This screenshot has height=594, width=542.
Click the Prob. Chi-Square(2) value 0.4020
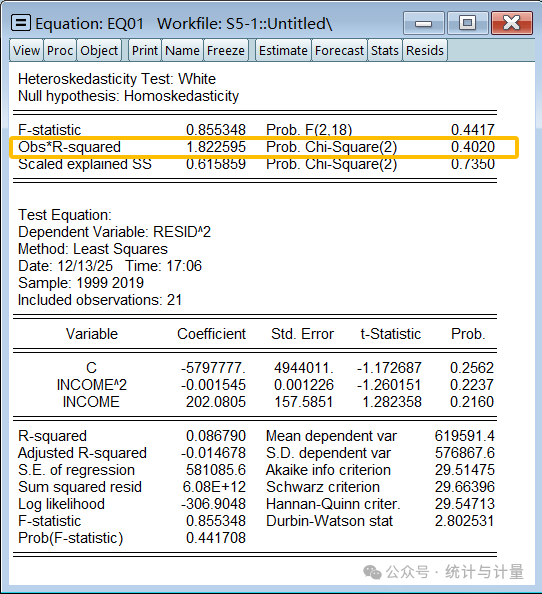(x=473, y=147)
